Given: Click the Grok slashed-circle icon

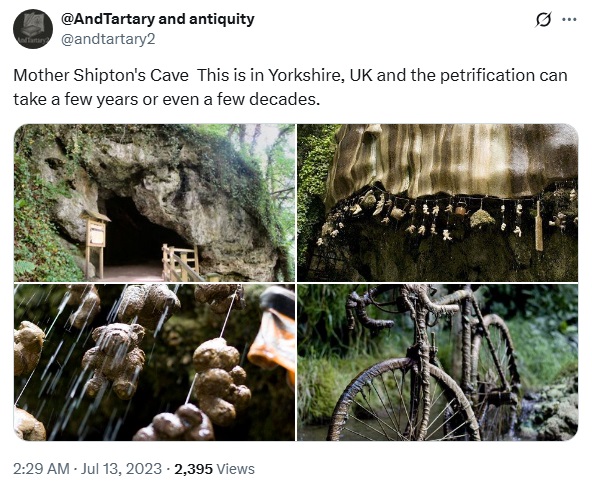Looking at the screenshot, I should pyautogui.click(x=543, y=20).
